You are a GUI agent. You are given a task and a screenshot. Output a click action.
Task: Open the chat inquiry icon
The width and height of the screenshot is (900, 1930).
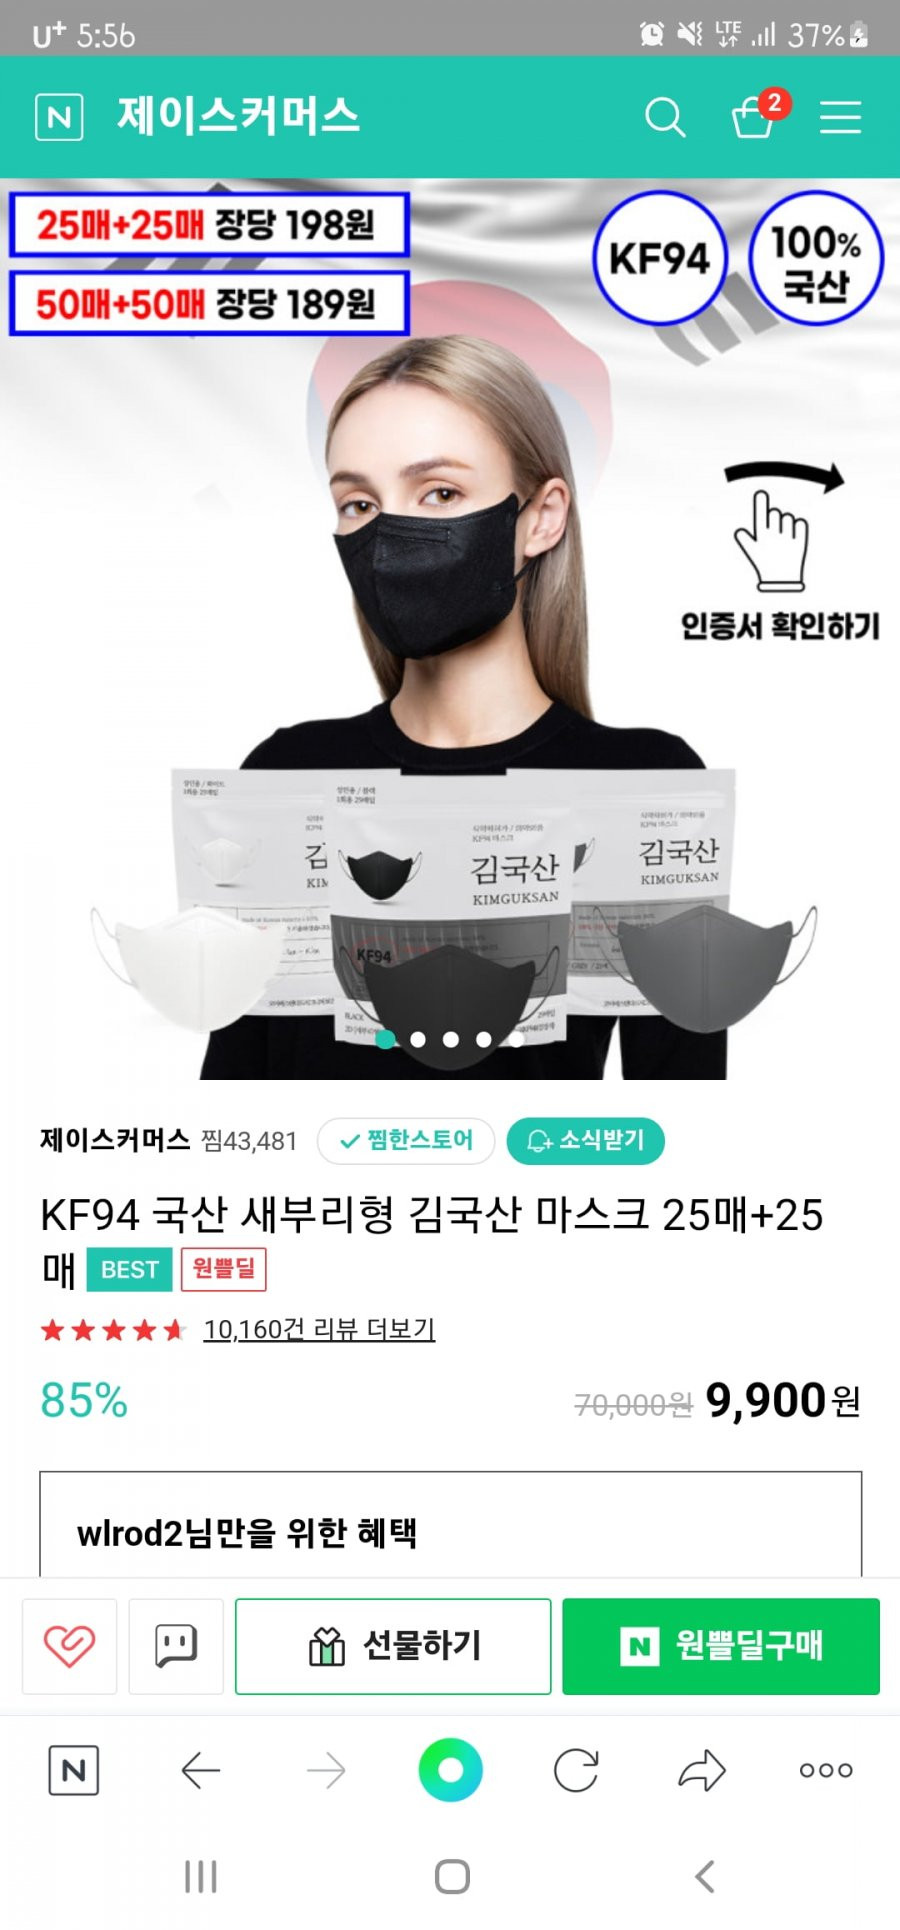(x=176, y=1646)
